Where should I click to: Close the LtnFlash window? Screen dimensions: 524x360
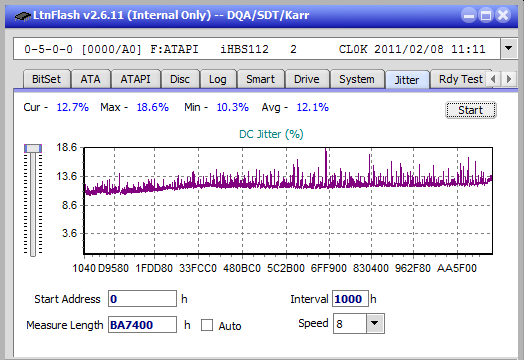pos(503,15)
